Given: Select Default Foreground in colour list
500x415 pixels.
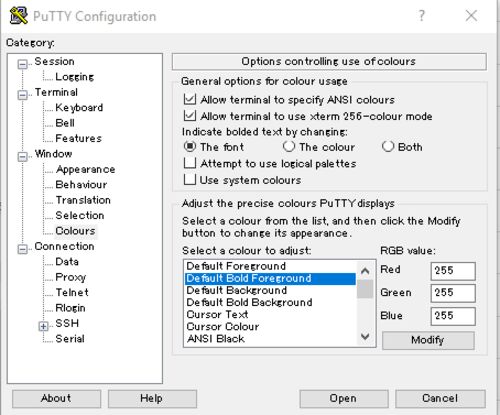Looking at the screenshot, I should pos(270,266).
